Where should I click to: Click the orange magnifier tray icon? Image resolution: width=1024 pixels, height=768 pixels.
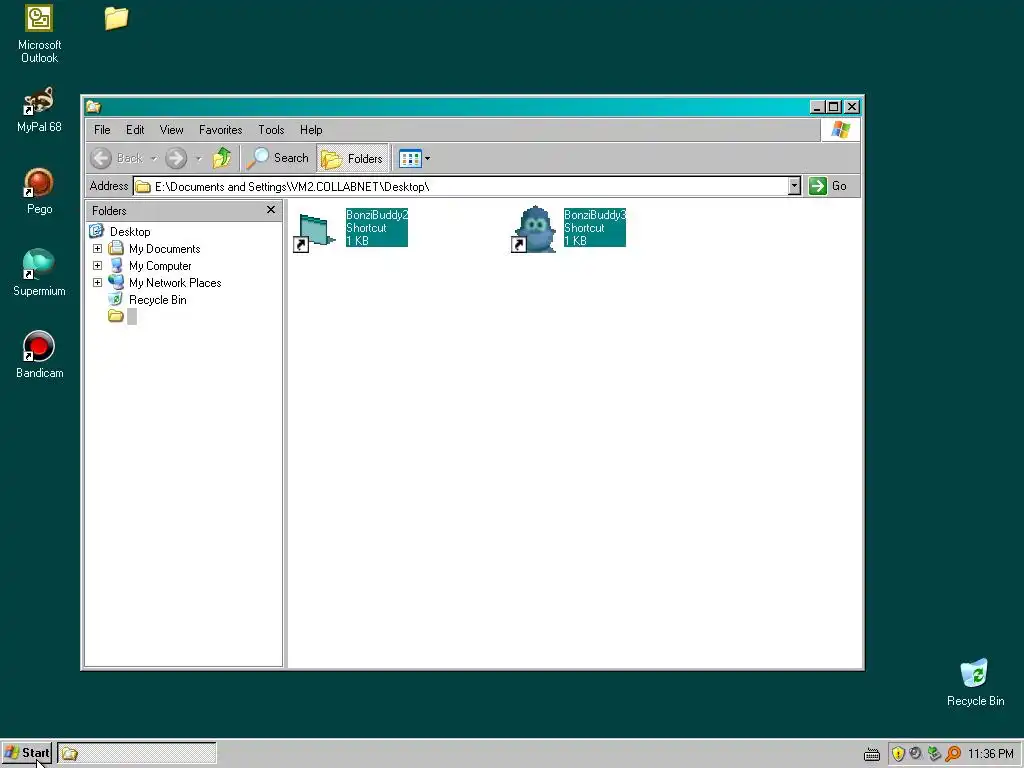click(953, 754)
